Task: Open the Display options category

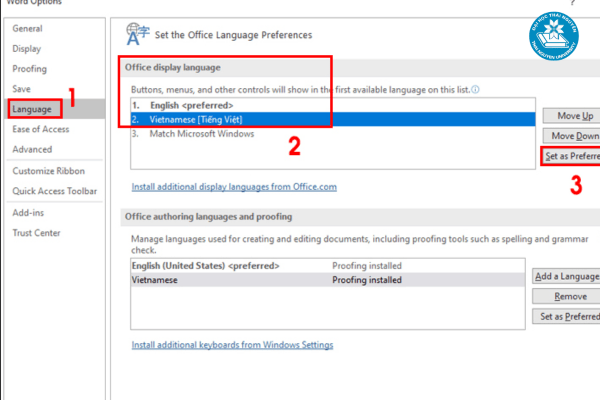Action: pyautogui.click(x=26, y=49)
